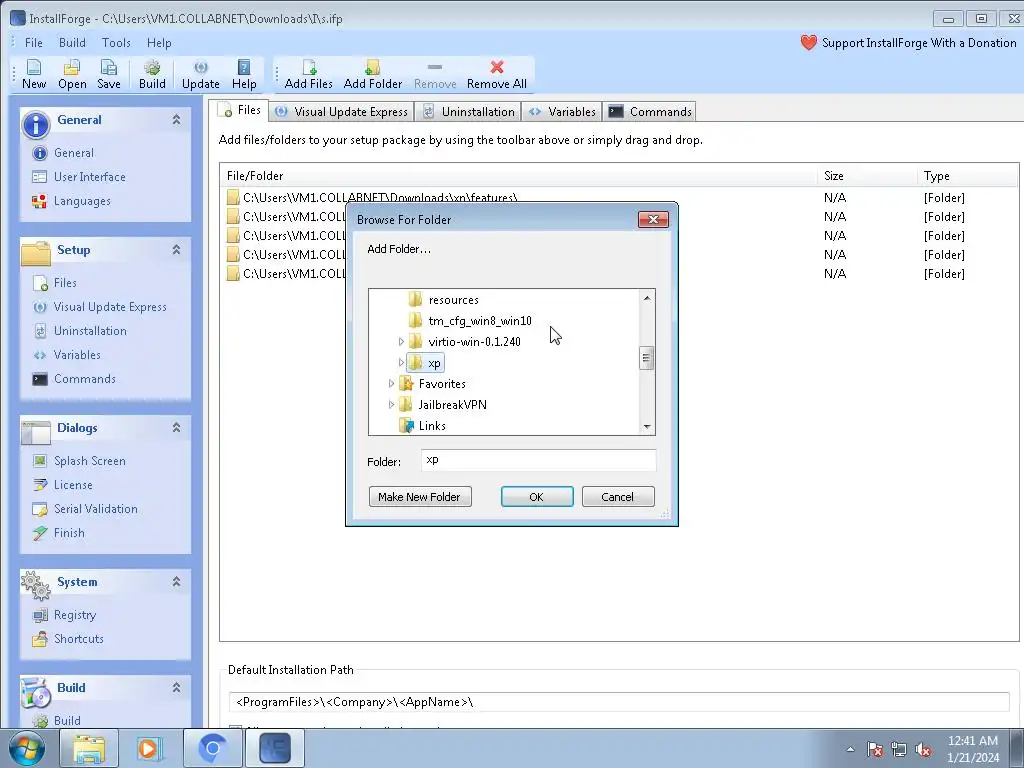Screen dimensions: 1024x768
Task: Open File Explorer from taskbar
Action: point(89,748)
